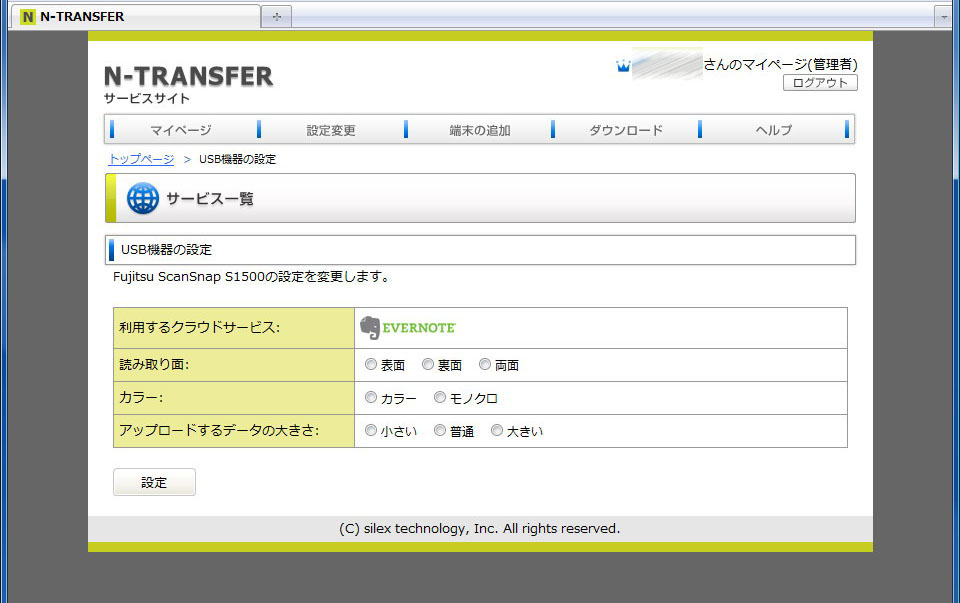Click the crown icon beside the username
The width and height of the screenshot is (960, 603).
coord(625,63)
